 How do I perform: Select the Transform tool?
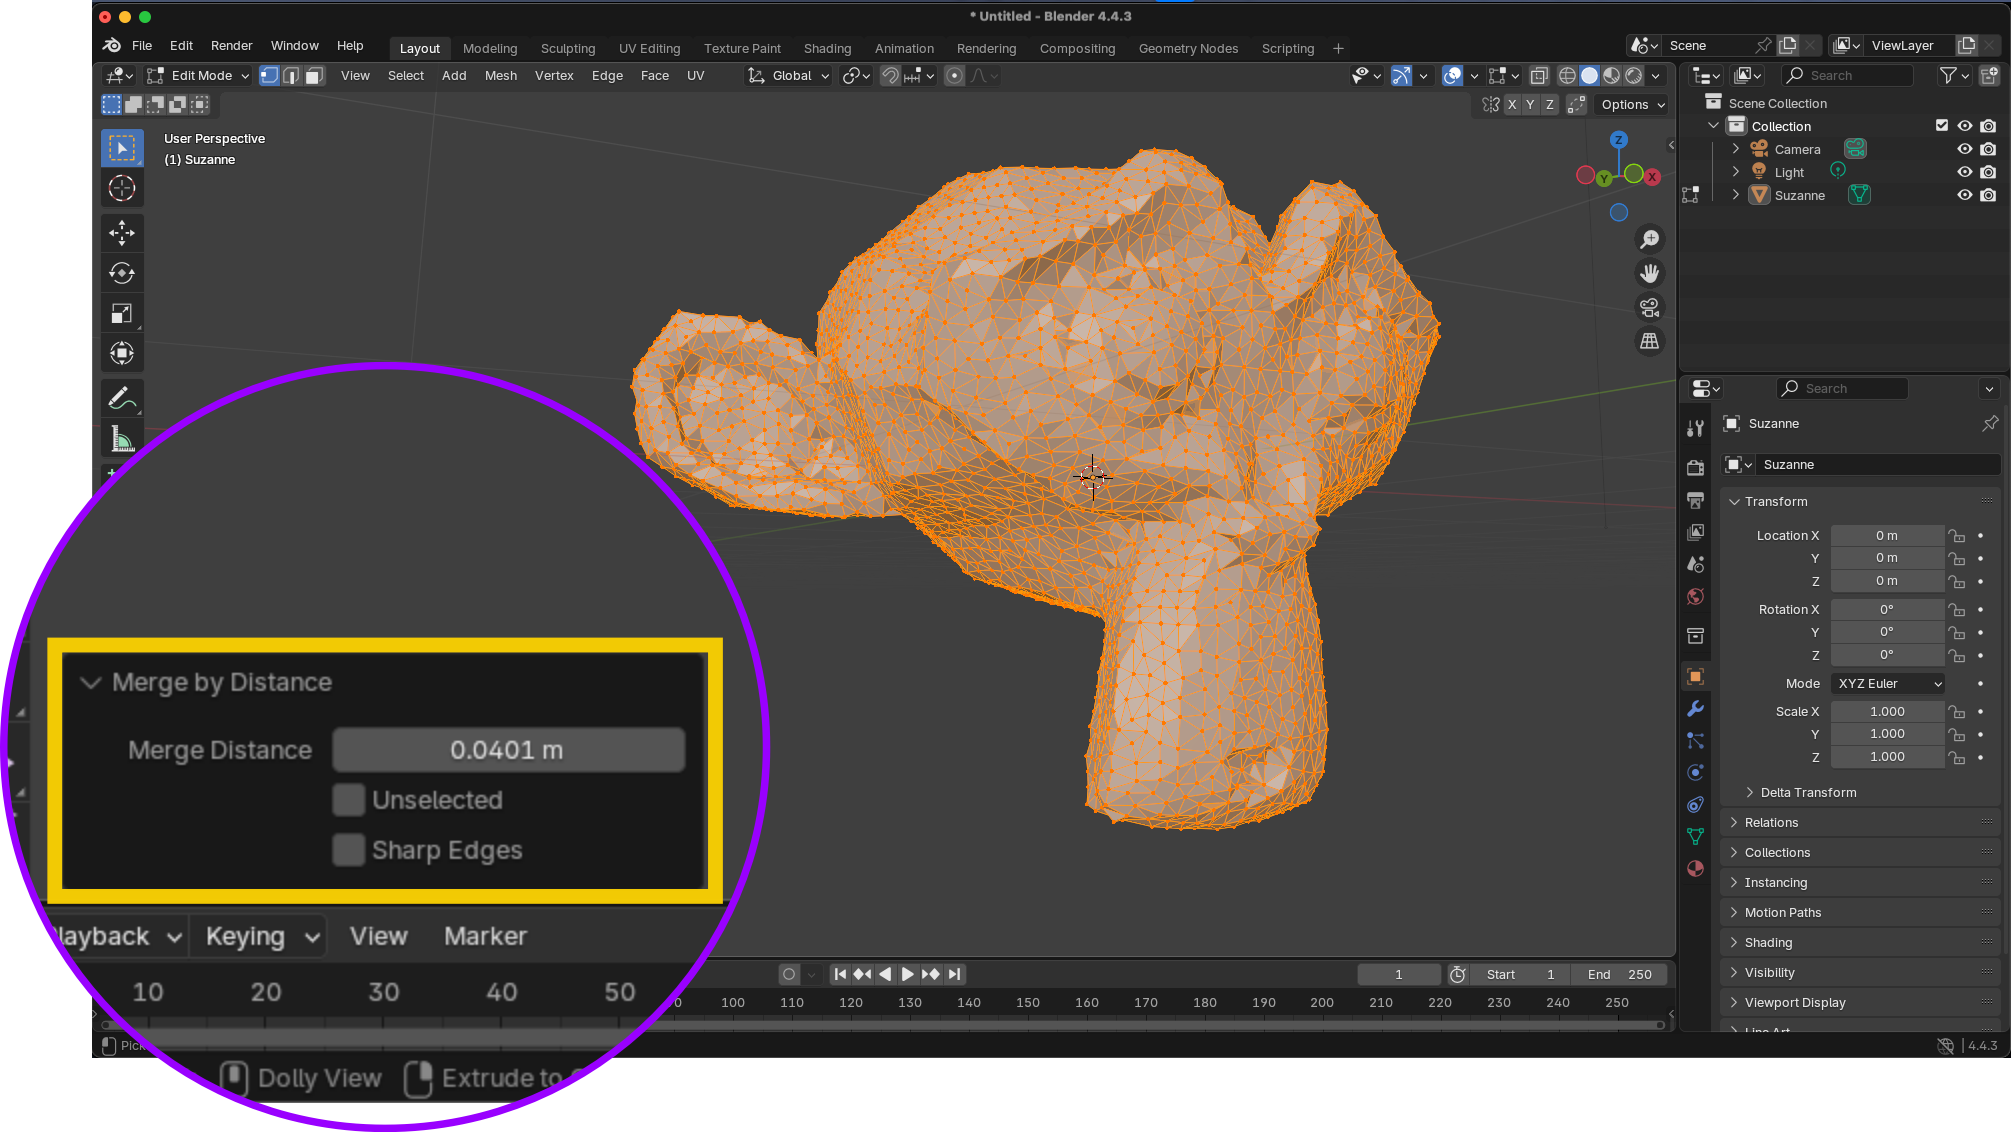pos(122,353)
